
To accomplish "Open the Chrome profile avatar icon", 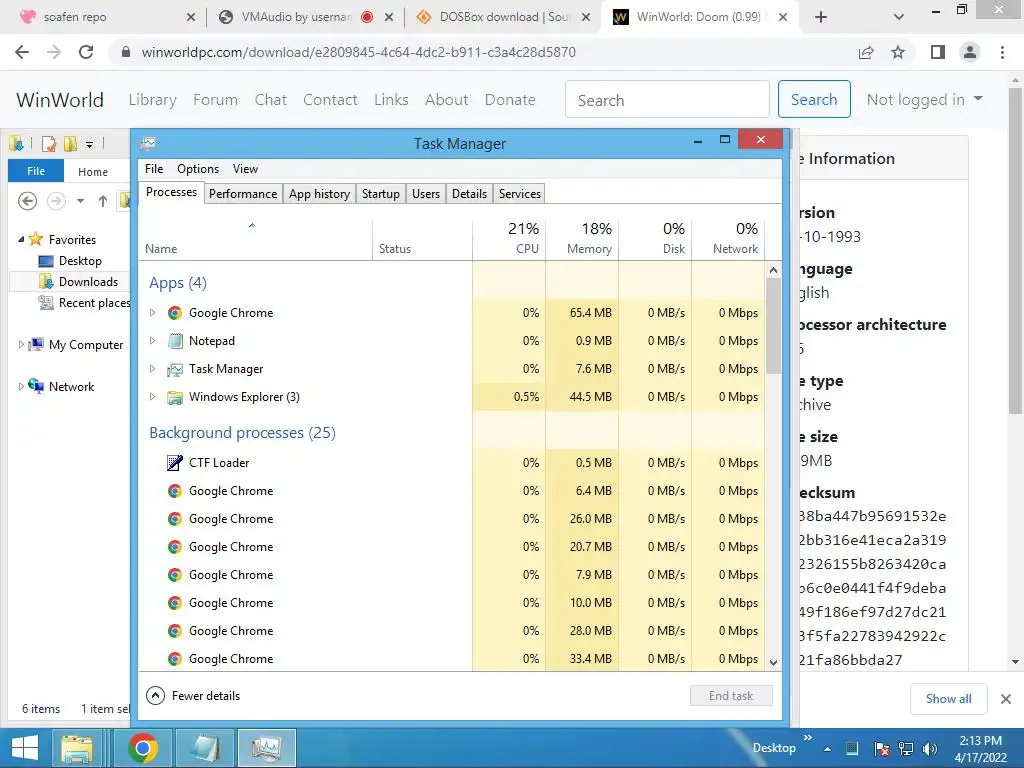I will (970, 52).
